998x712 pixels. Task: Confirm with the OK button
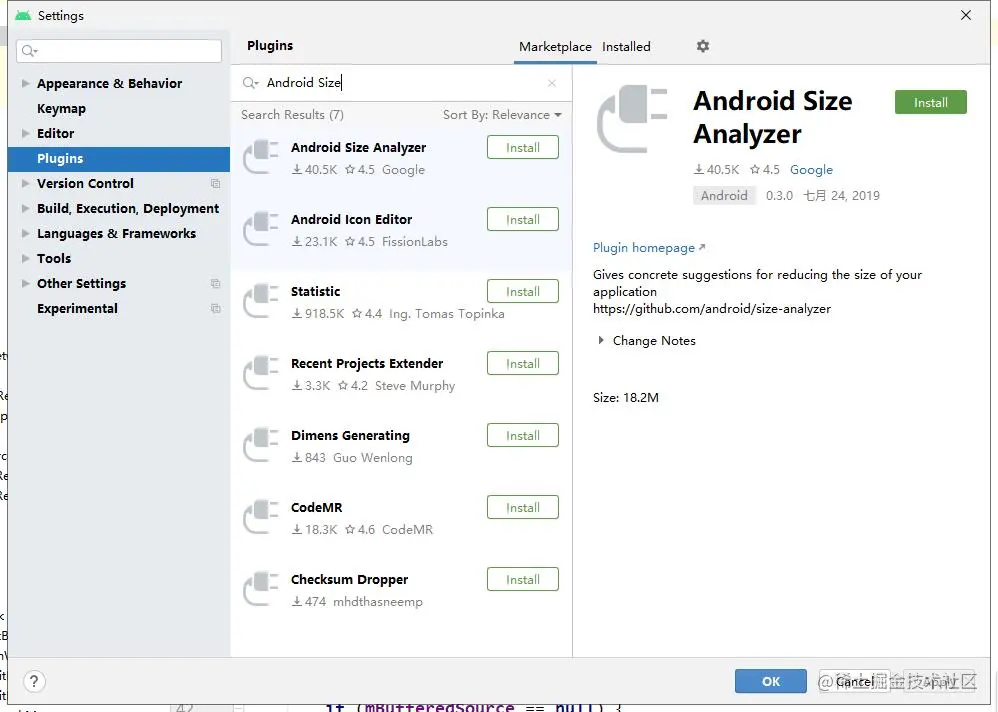tap(771, 681)
